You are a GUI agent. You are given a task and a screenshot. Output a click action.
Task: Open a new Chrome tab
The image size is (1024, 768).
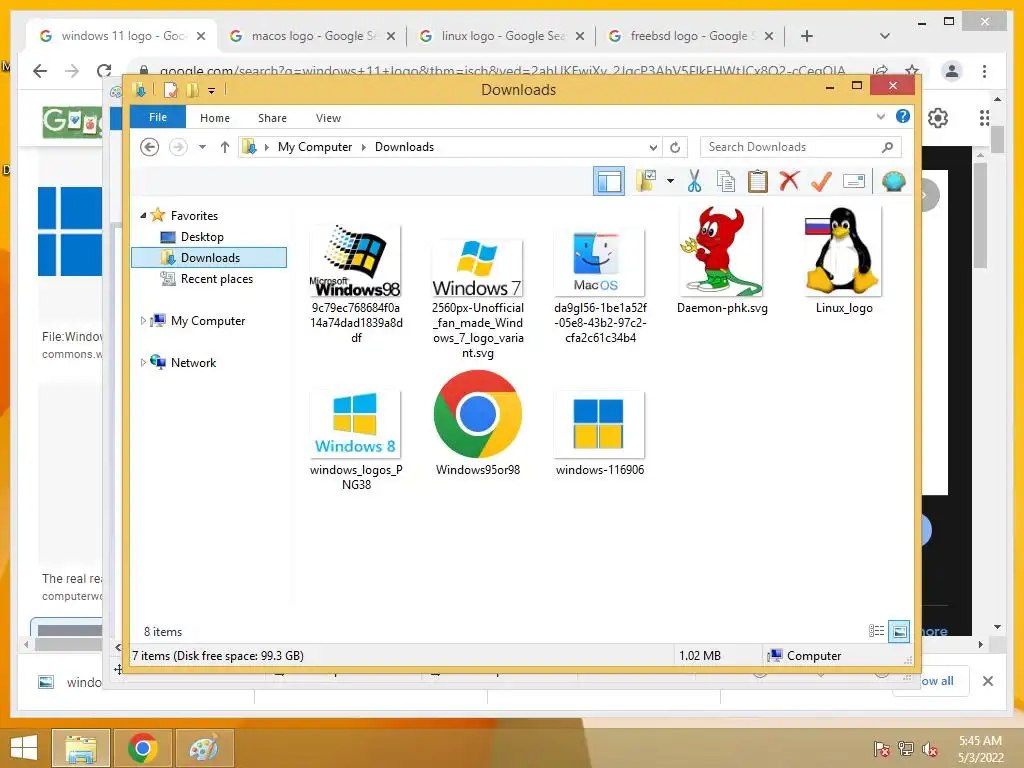[x=807, y=36]
